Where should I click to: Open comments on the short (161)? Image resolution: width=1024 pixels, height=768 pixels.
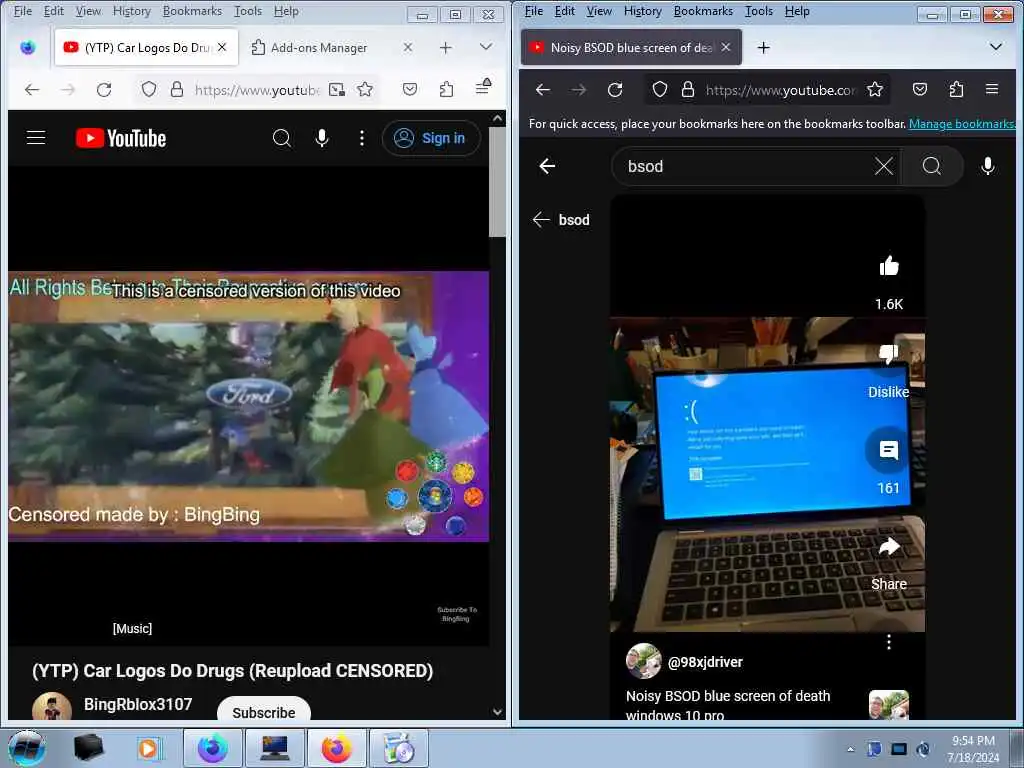click(889, 451)
